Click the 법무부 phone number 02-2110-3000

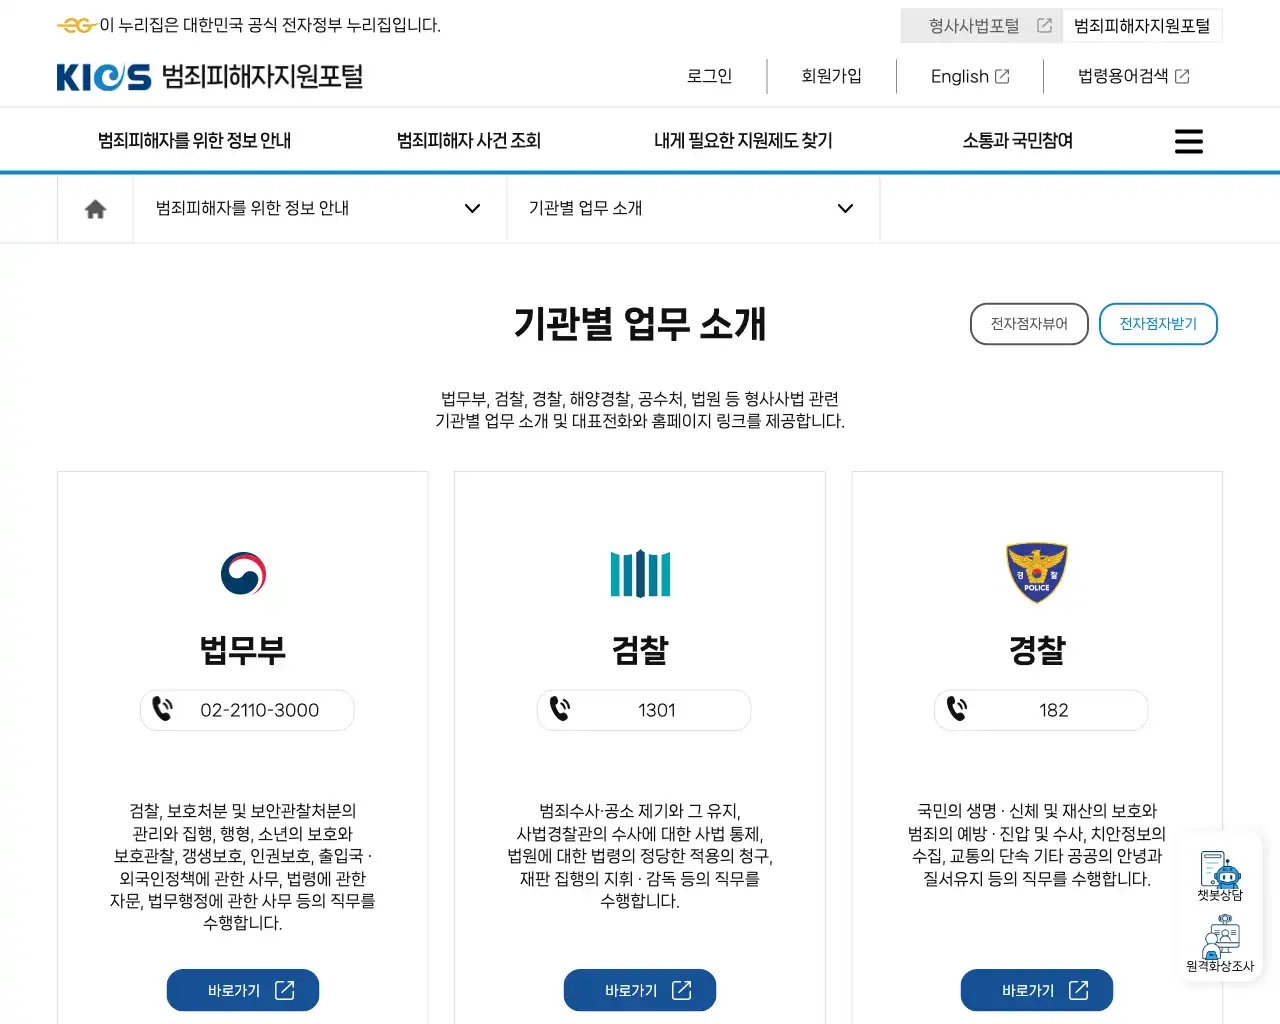point(260,710)
